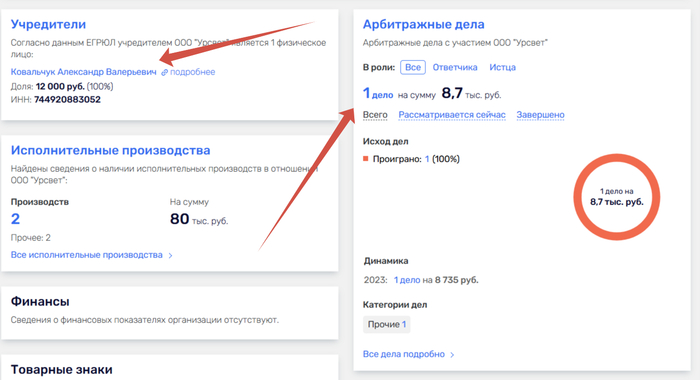Click the blue производств count 2

(x=15, y=219)
